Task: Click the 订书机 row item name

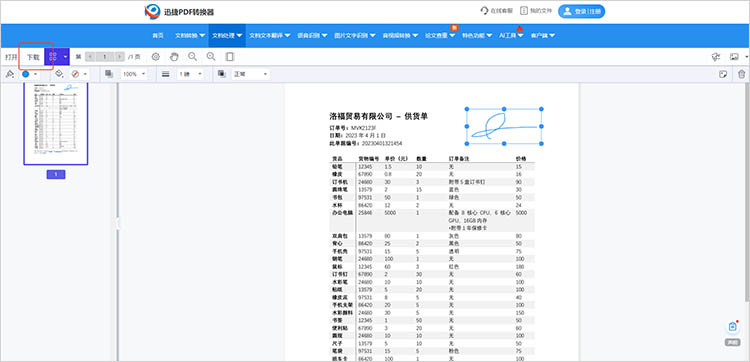Action: click(339, 182)
